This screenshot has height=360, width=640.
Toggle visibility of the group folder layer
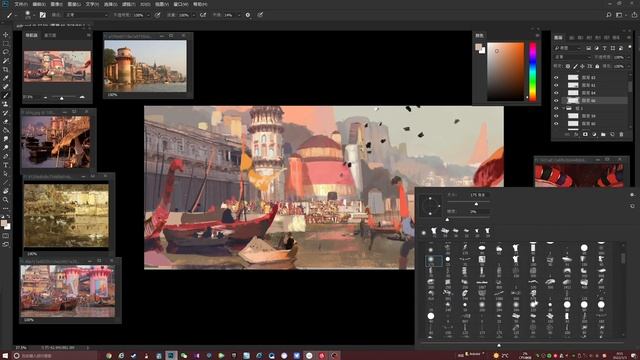click(x=556, y=108)
